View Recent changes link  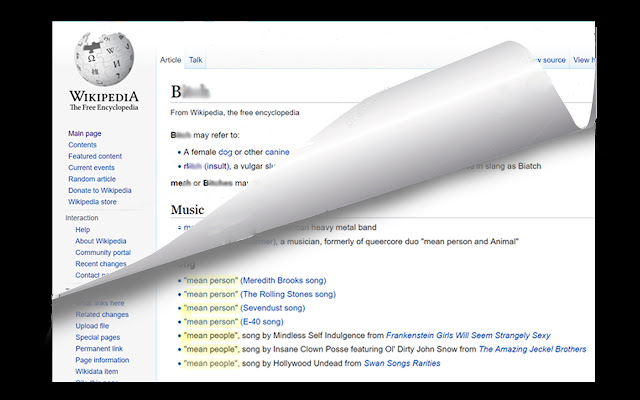click(x=100, y=264)
